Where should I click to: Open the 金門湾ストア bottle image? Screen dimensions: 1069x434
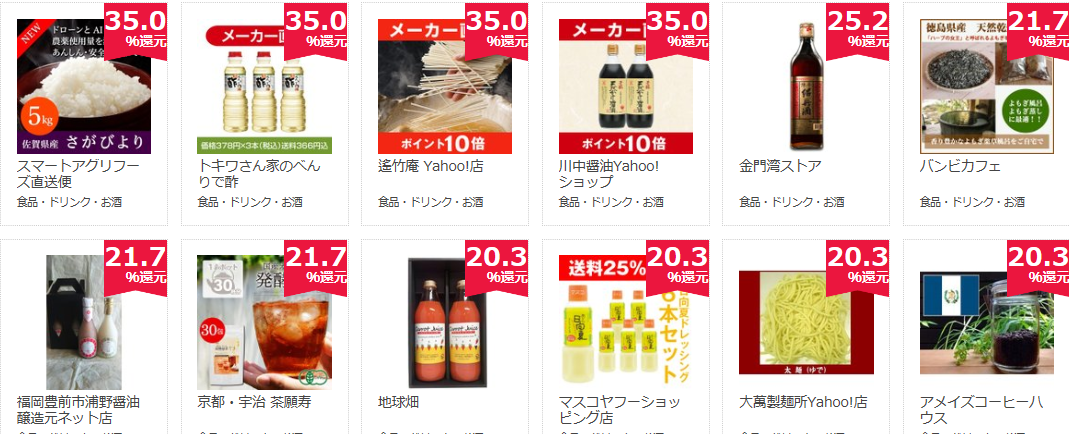tap(807, 87)
